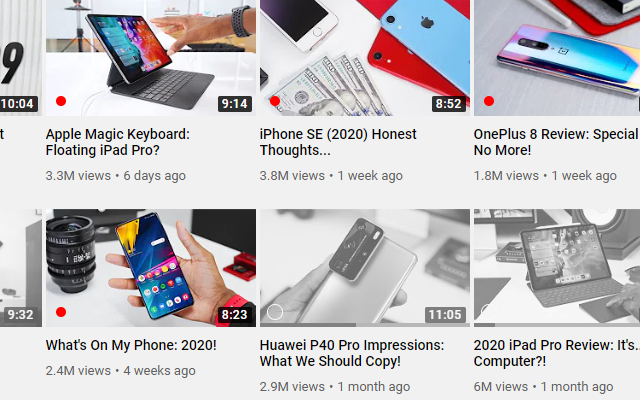Open 'OnePlus 8 Review: Special No More!' title
The image size is (640, 400).
556,142
